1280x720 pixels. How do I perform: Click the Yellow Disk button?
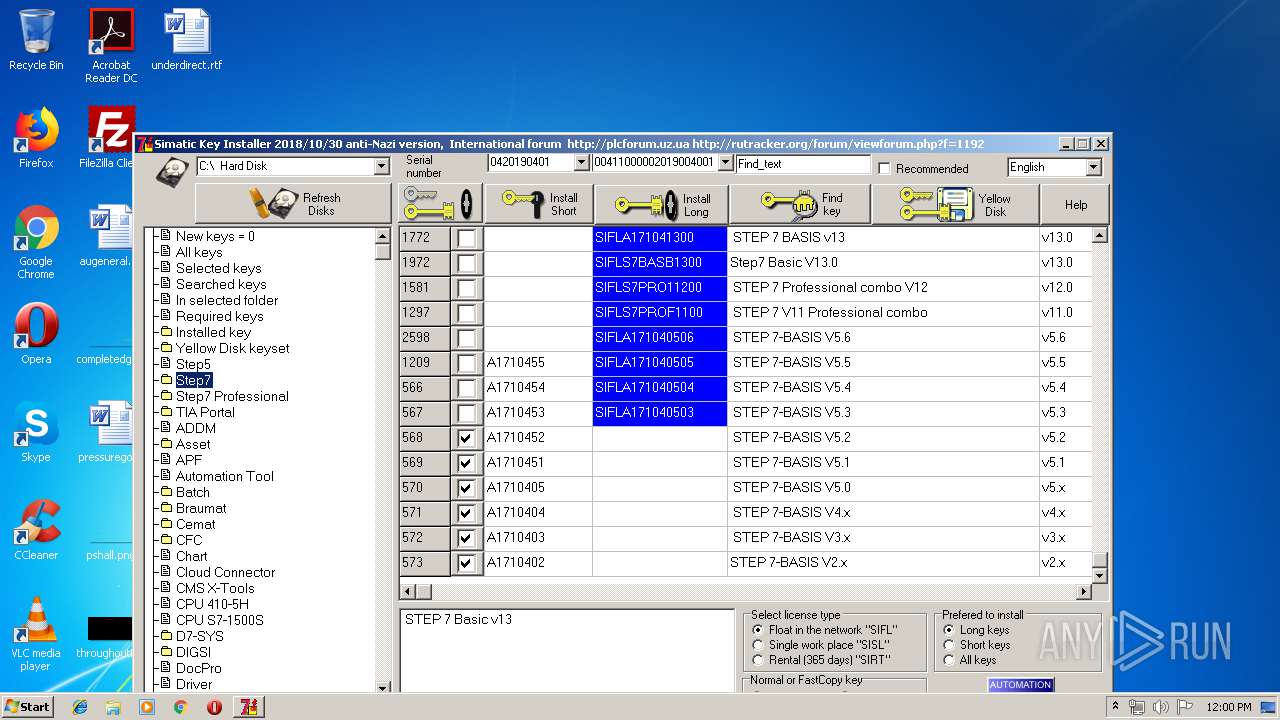[955, 204]
